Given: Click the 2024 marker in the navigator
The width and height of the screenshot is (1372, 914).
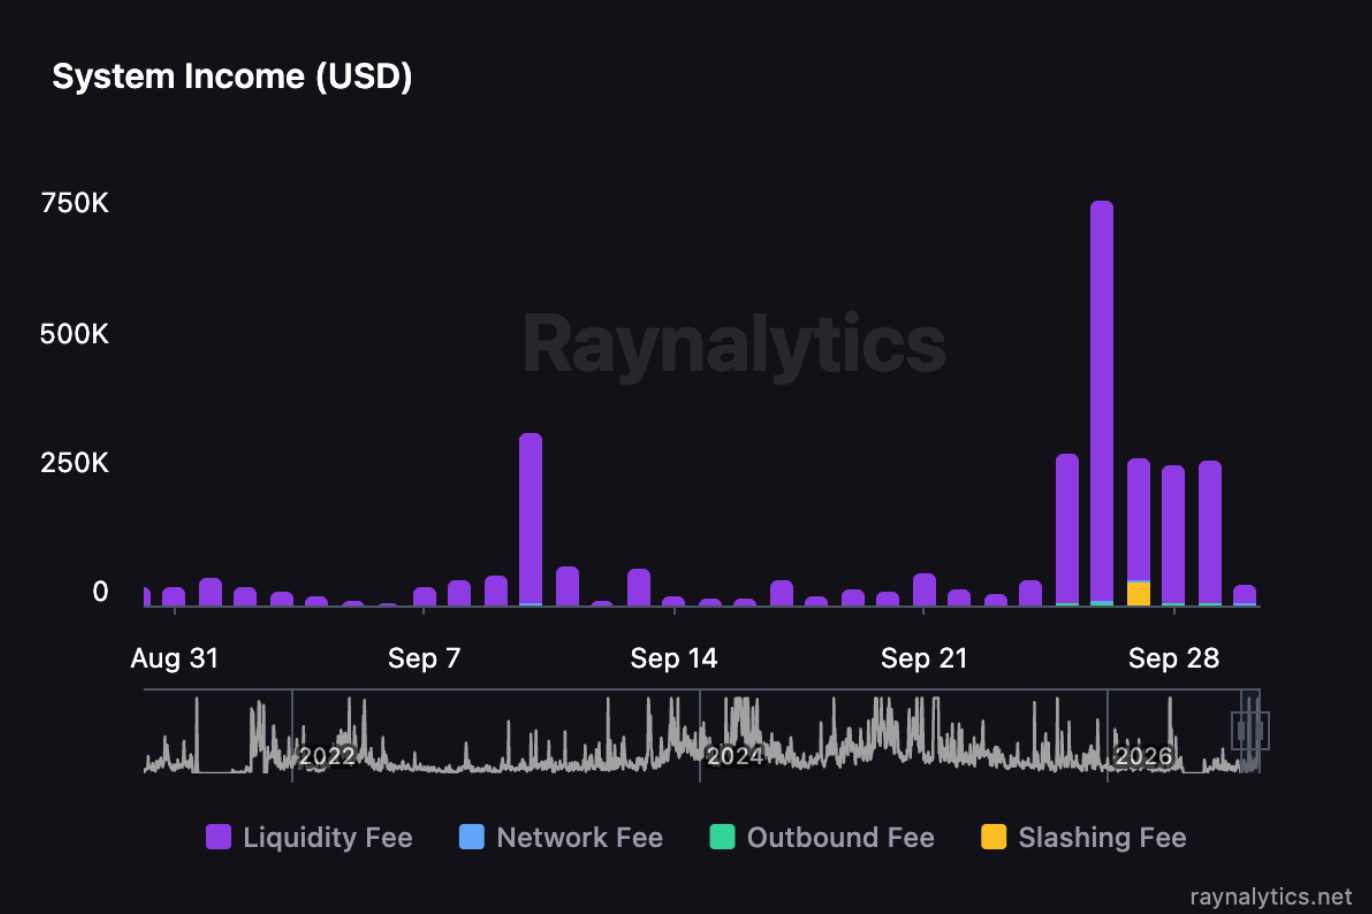Looking at the screenshot, I should tap(735, 756).
